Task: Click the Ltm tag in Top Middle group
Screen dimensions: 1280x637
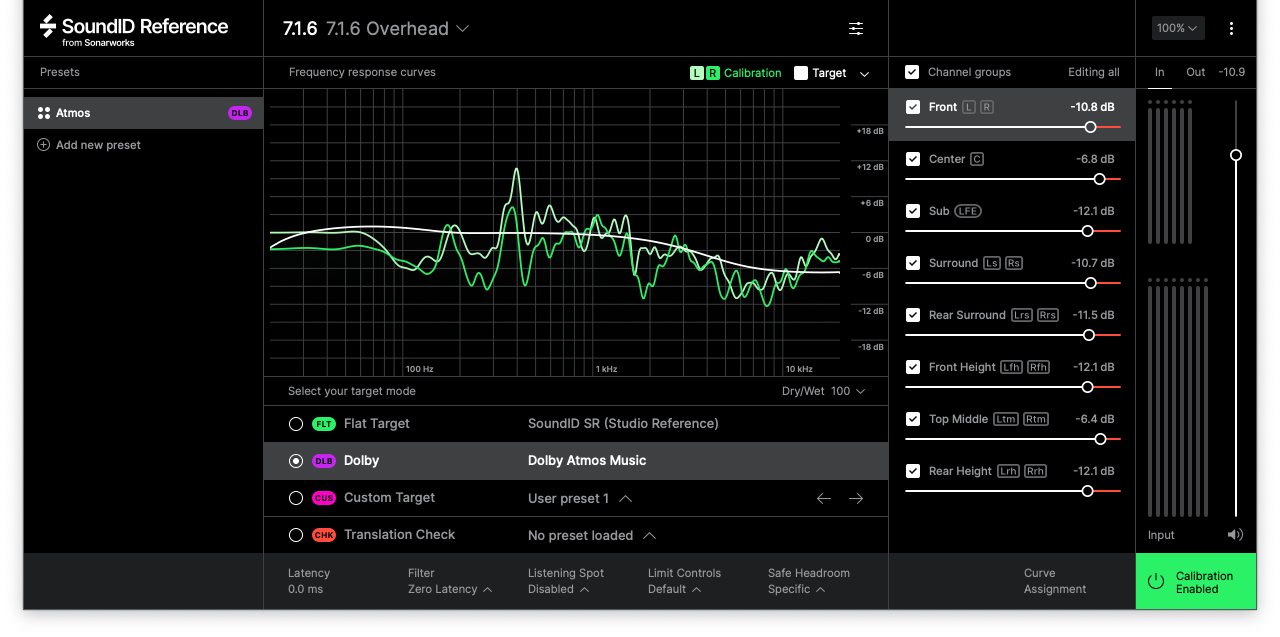Action: tap(1006, 419)
